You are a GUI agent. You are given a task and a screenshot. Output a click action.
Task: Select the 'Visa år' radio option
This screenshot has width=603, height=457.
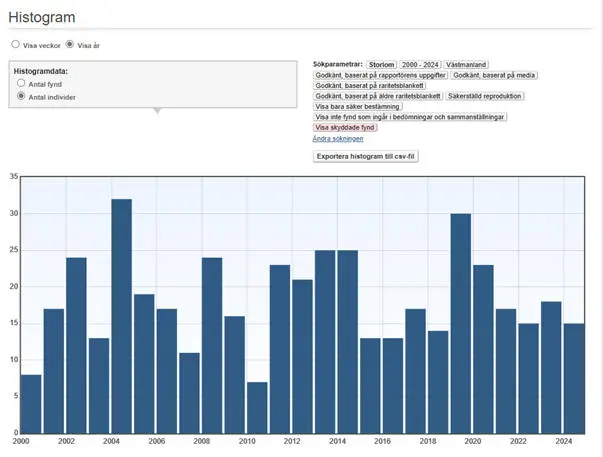pyautogui.click(x=70, y=45)
